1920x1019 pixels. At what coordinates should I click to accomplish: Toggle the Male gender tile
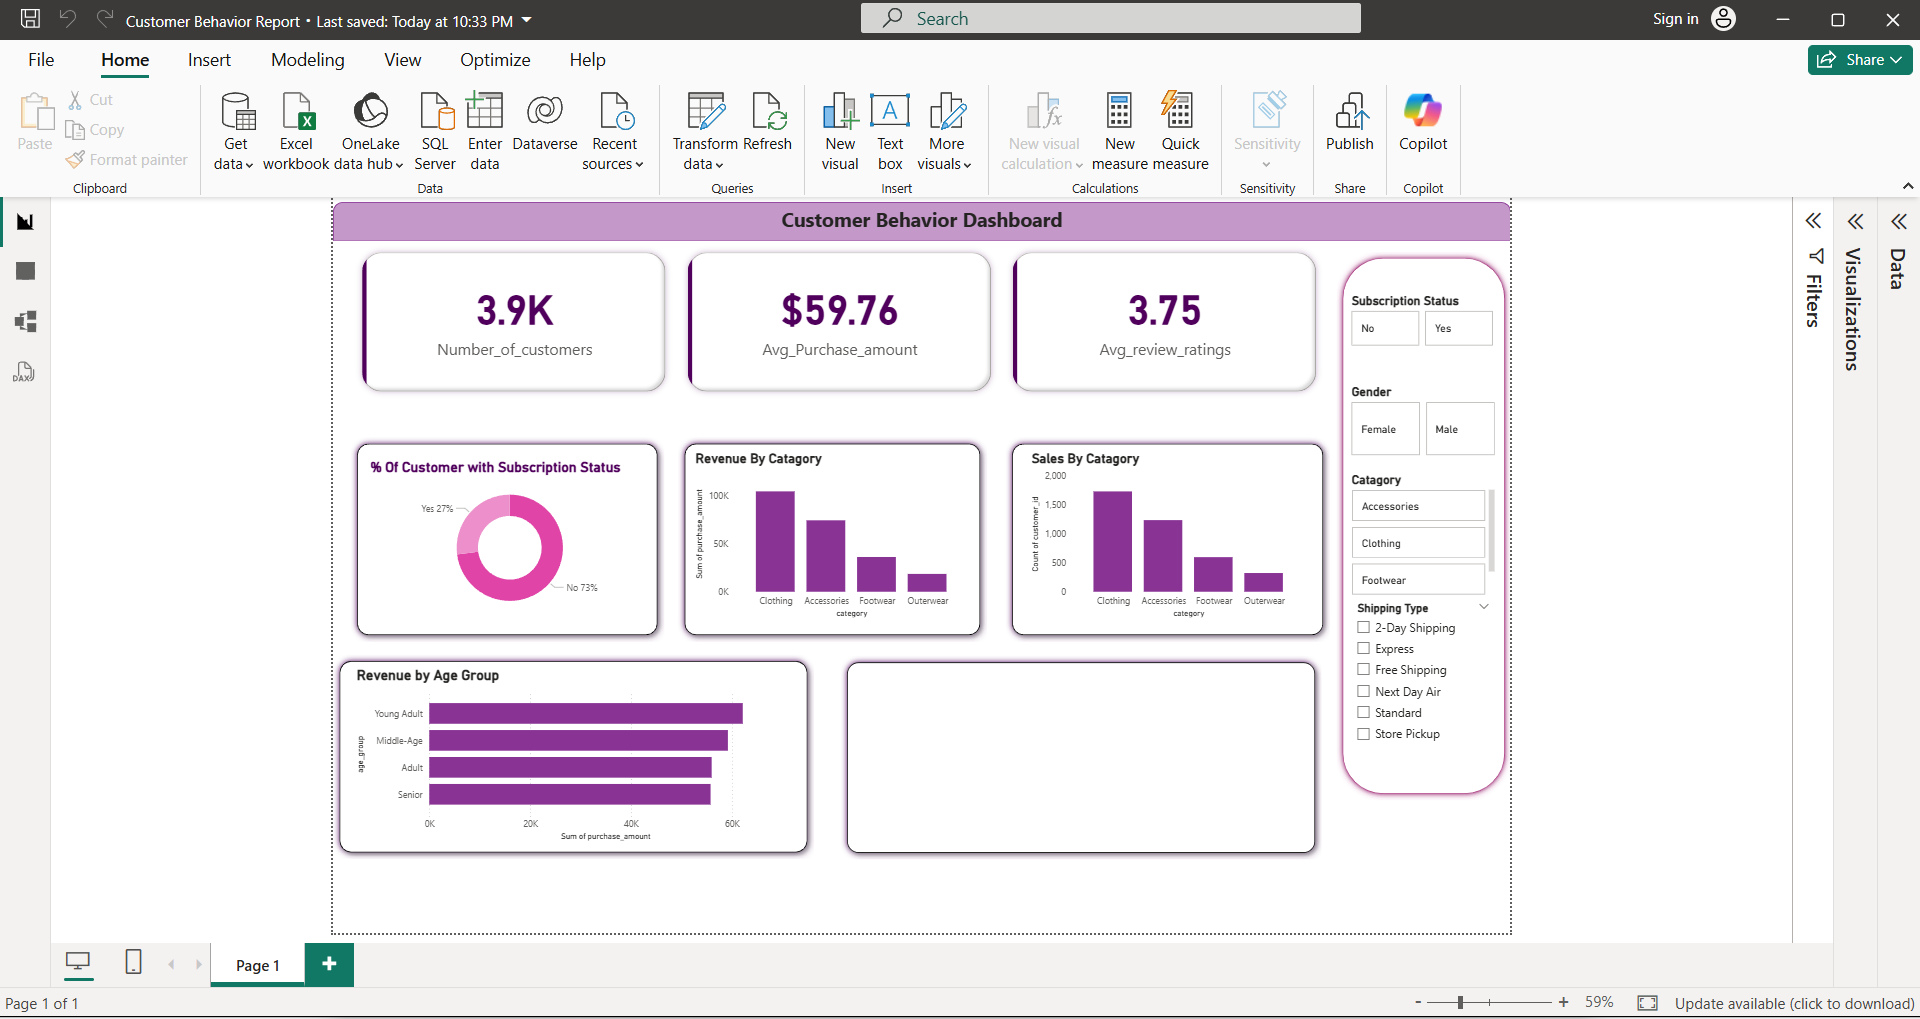tap(1460, 429)
